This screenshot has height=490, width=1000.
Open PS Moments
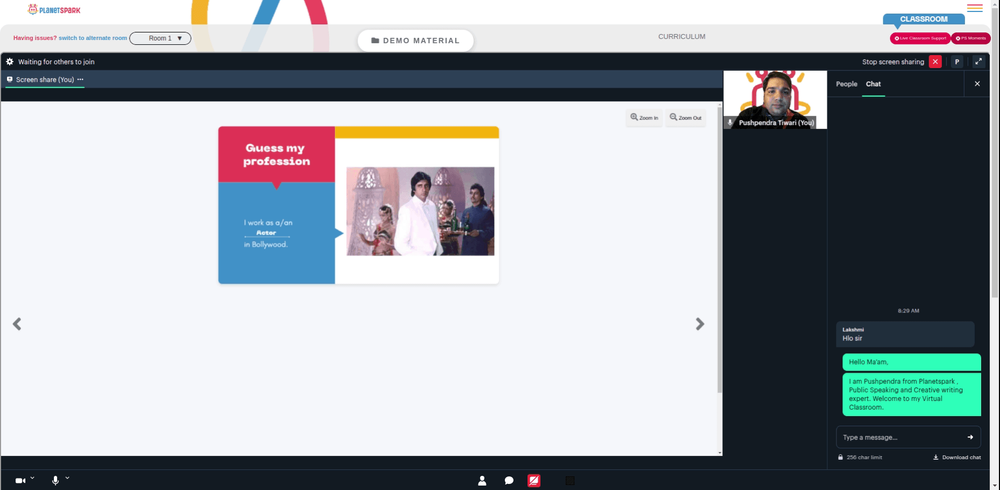tap(971, 38)
